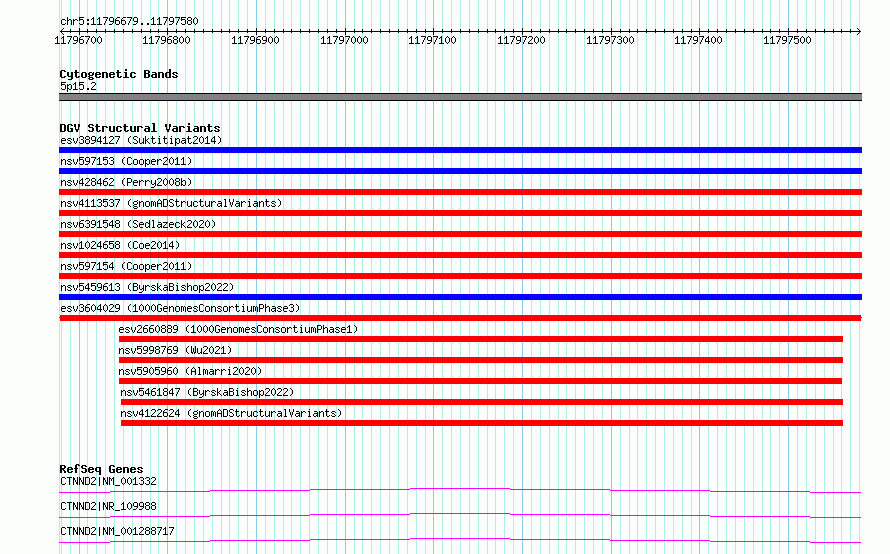Open the CTNND2|NM_001288717 gene label

[117, 531]
